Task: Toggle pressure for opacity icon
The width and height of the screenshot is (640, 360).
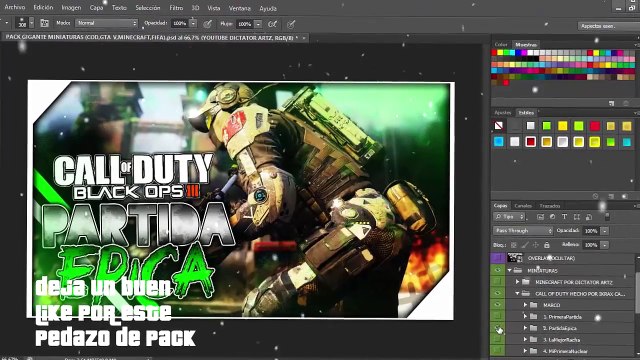Action: [207, 24]
